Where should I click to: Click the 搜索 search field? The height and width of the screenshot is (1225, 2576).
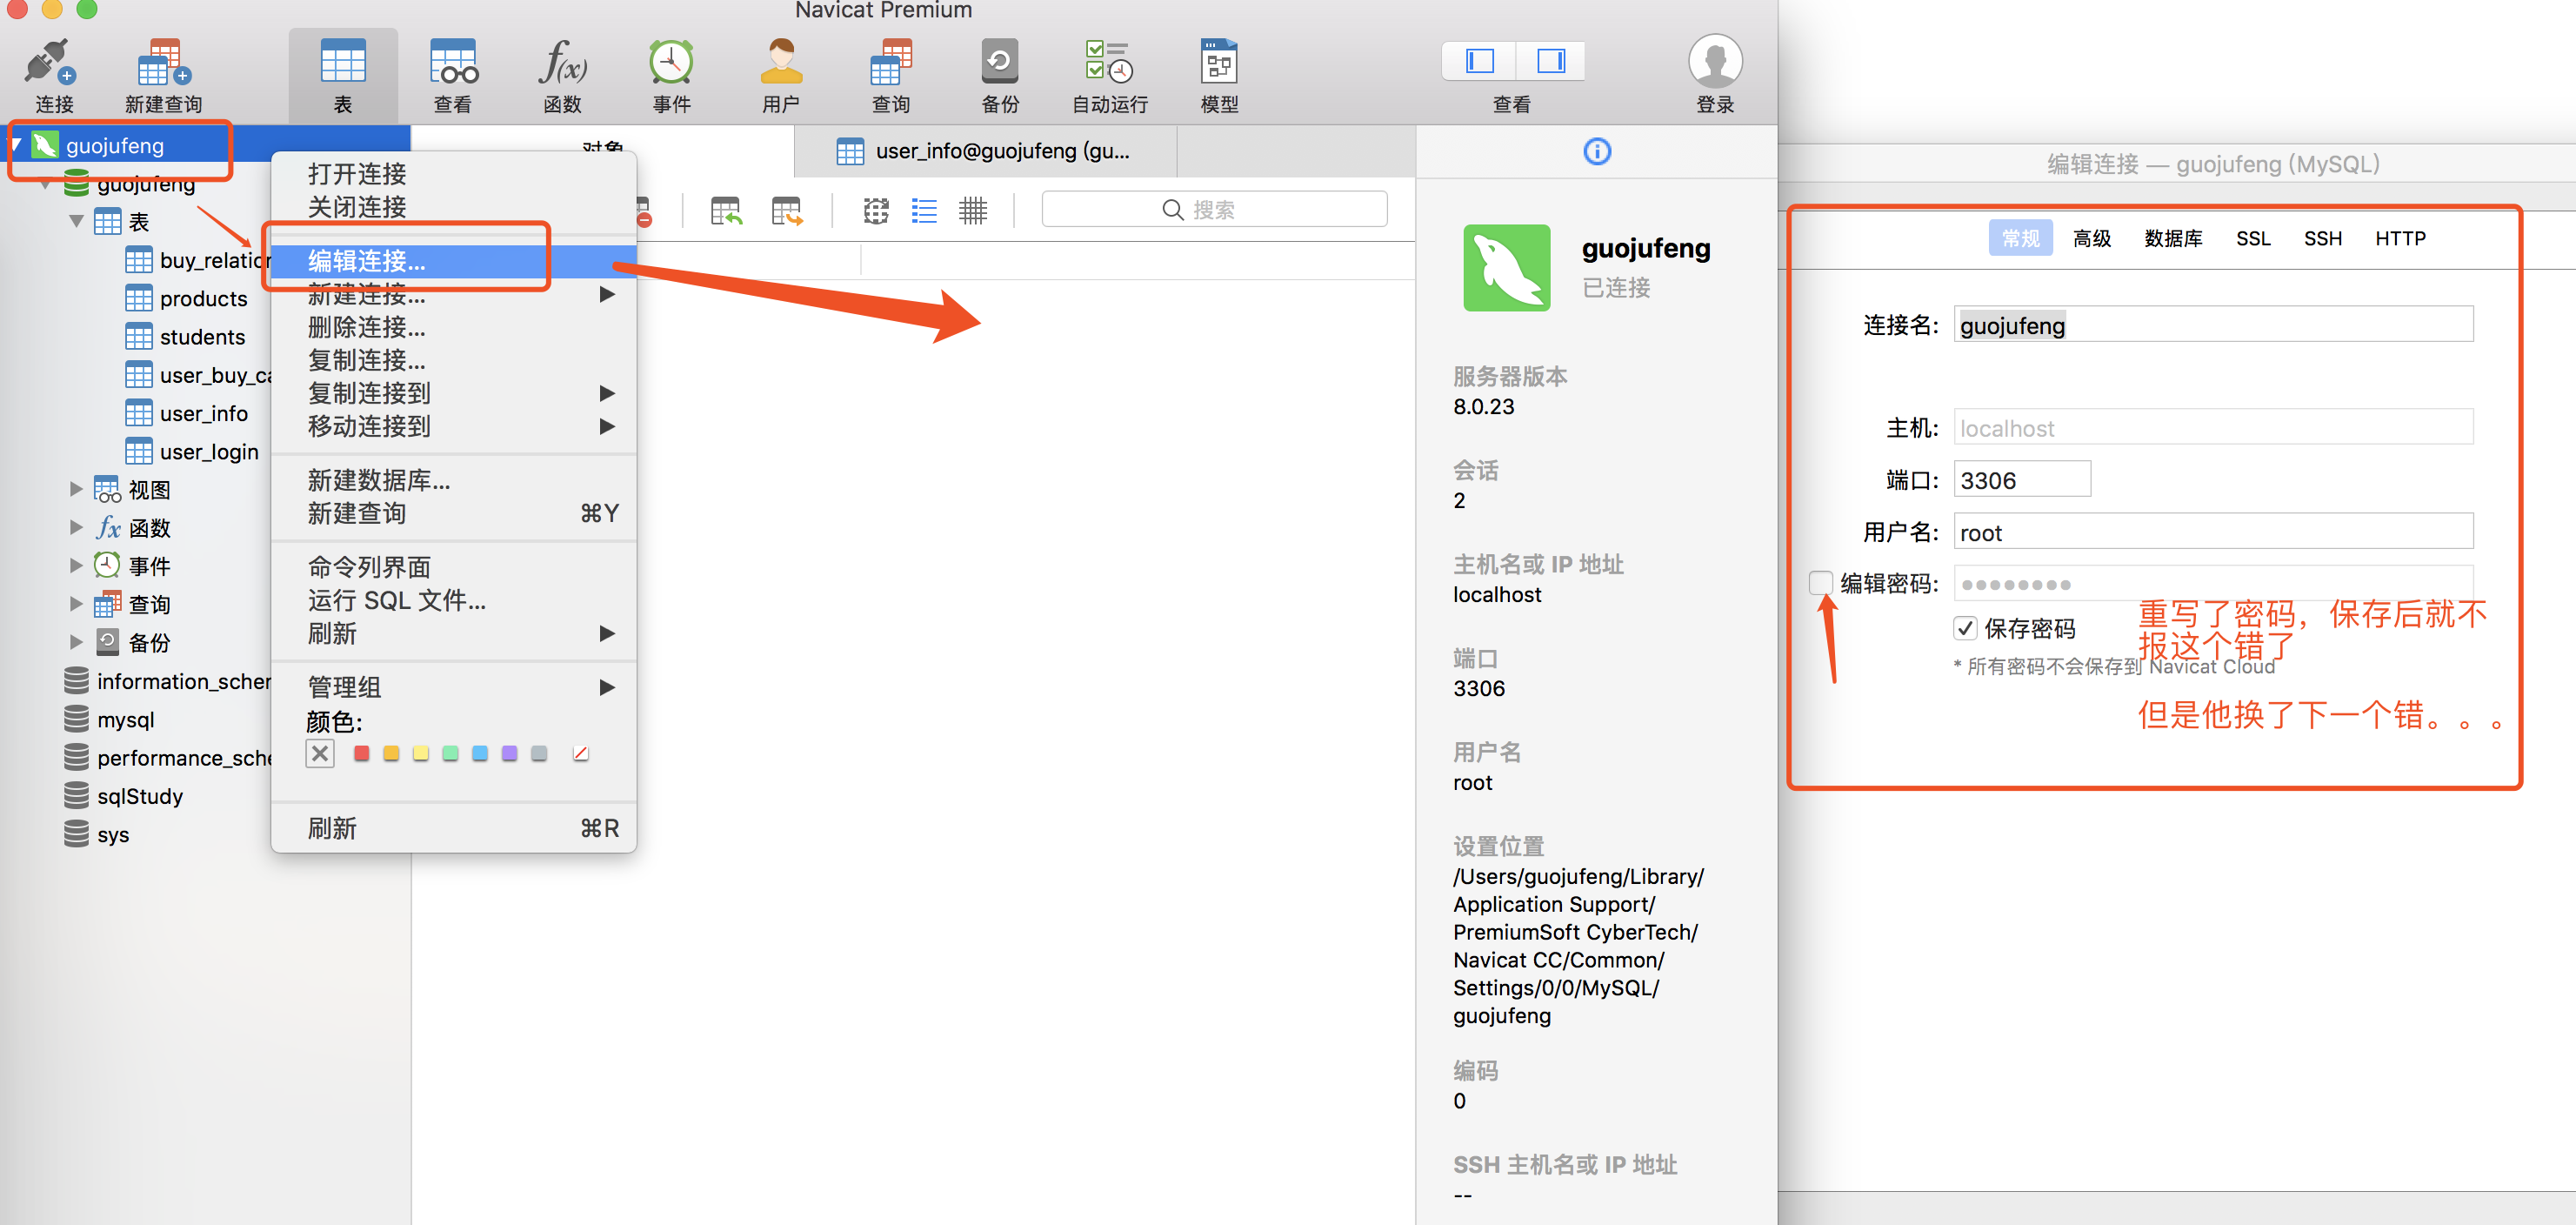(1214, 209)
